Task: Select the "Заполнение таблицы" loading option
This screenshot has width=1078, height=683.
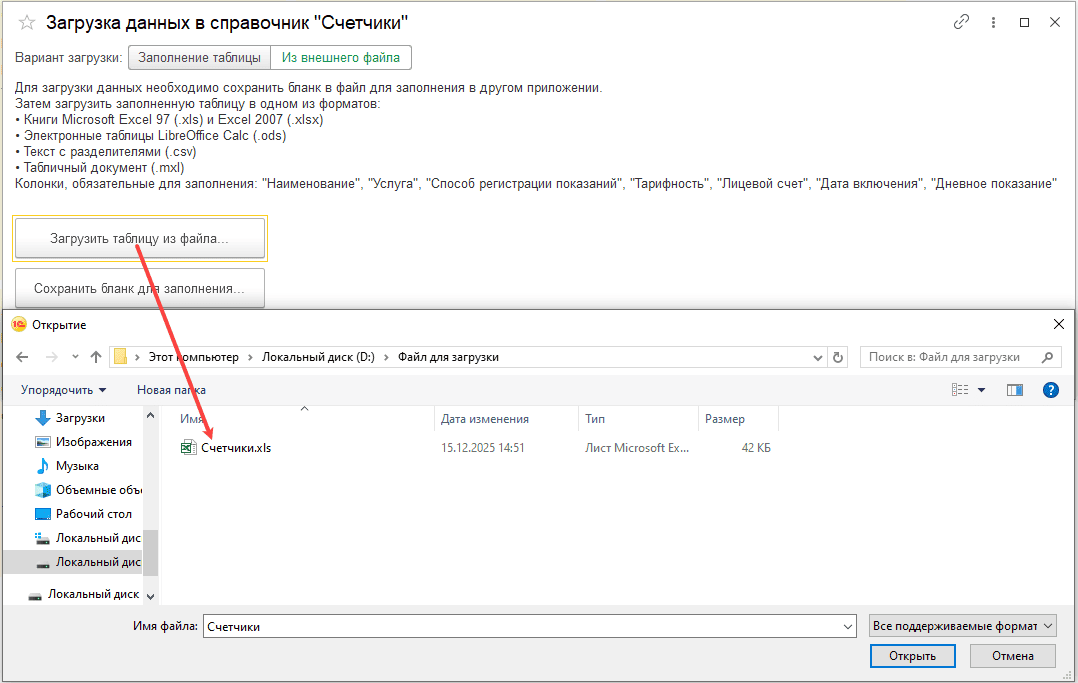Action: (x=199, y=58)
